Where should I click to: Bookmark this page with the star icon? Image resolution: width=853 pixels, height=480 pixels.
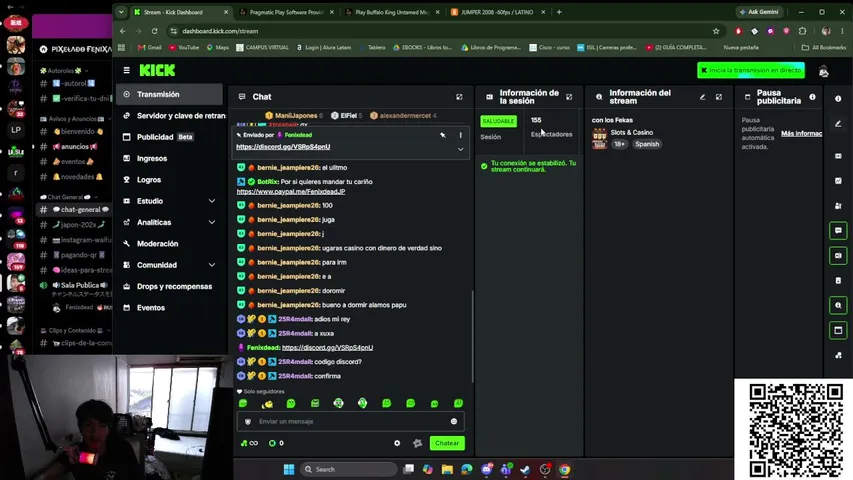point(716,31)
